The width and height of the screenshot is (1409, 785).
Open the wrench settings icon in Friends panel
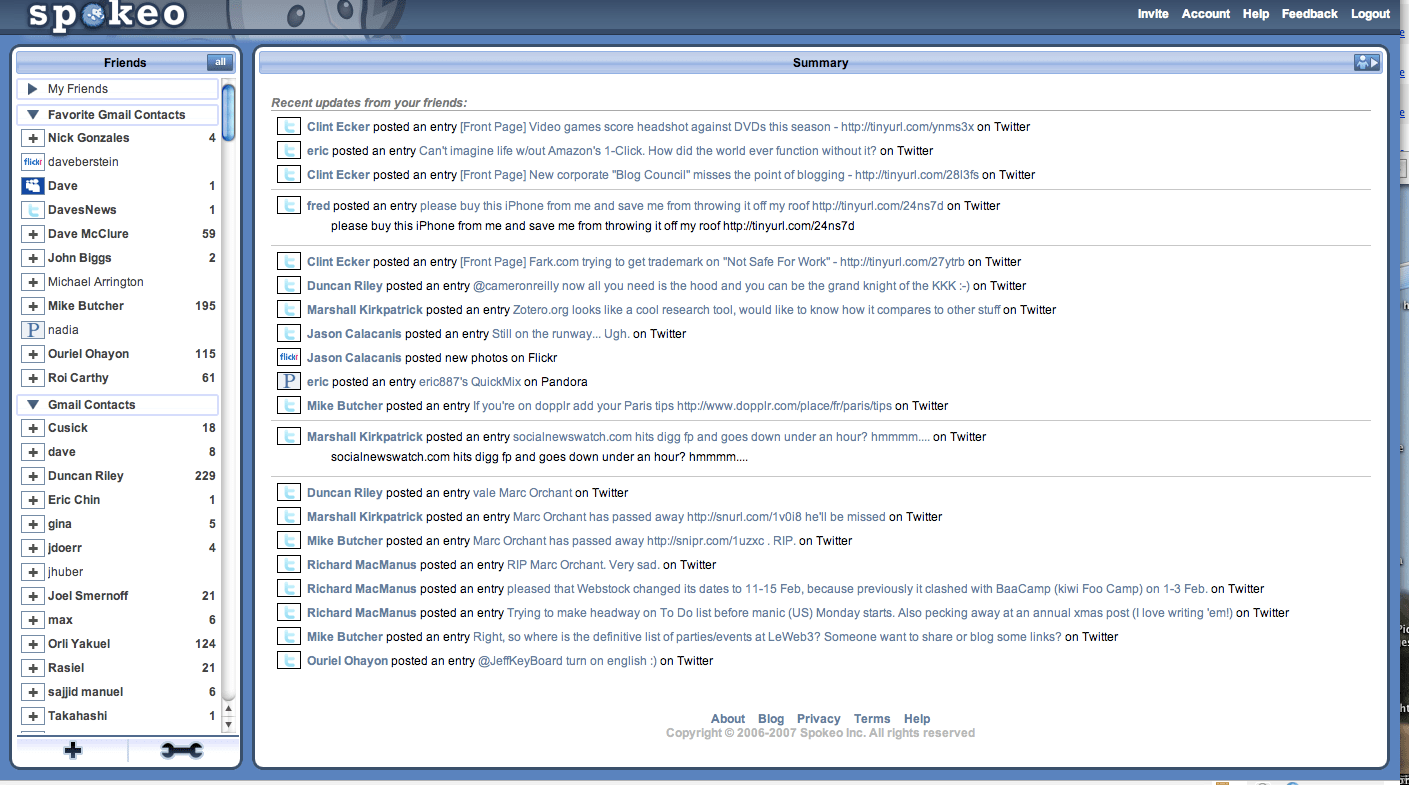tap(182, 751)
